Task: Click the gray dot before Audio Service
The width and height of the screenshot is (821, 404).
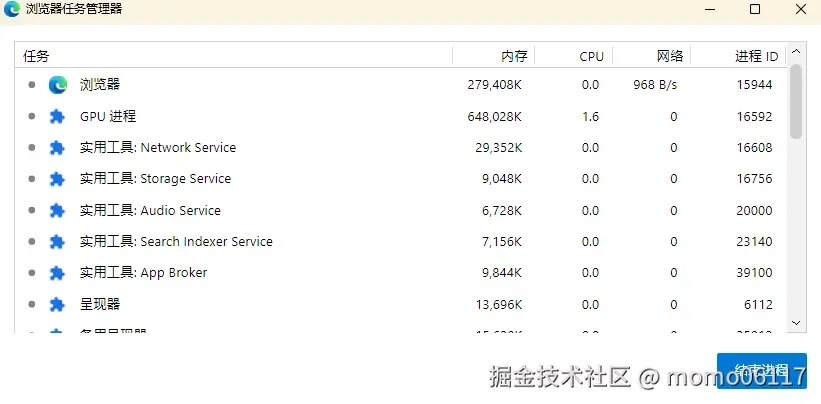Action: point(32,210)
